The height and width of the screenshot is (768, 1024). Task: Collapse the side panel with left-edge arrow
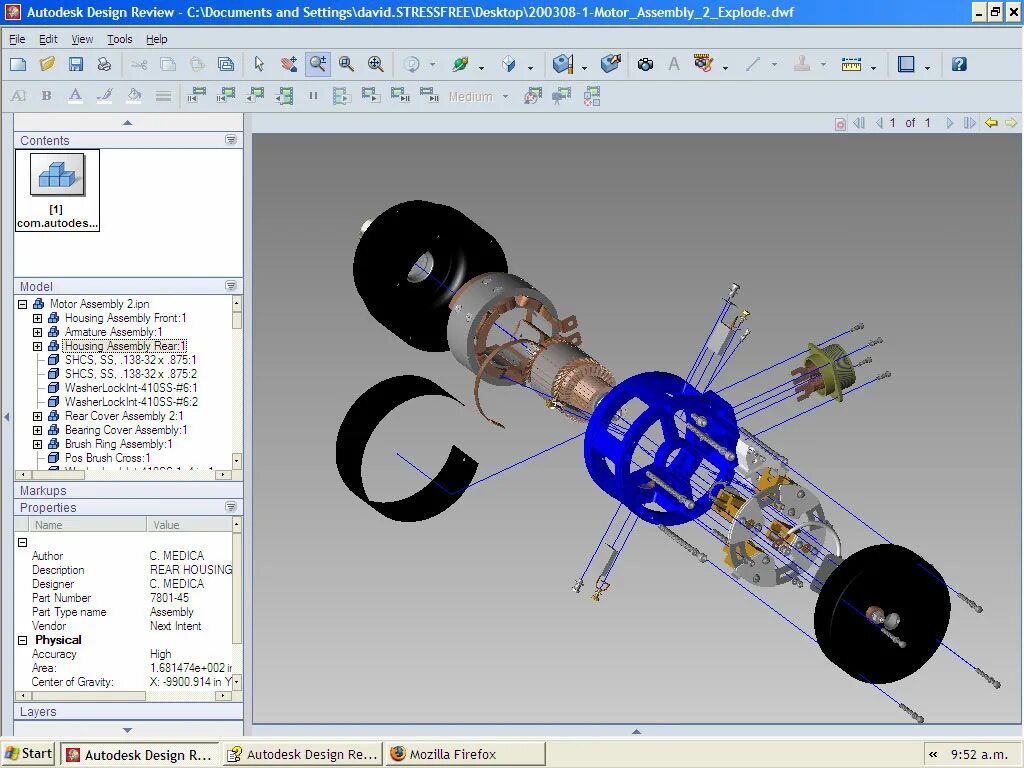click(7, 417)
